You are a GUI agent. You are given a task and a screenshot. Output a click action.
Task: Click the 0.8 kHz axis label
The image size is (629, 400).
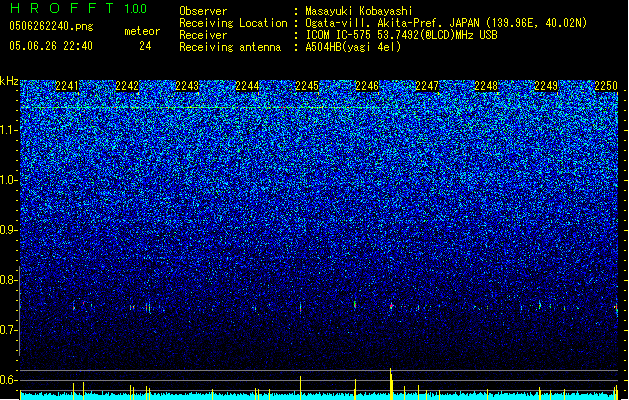(9, 280)
